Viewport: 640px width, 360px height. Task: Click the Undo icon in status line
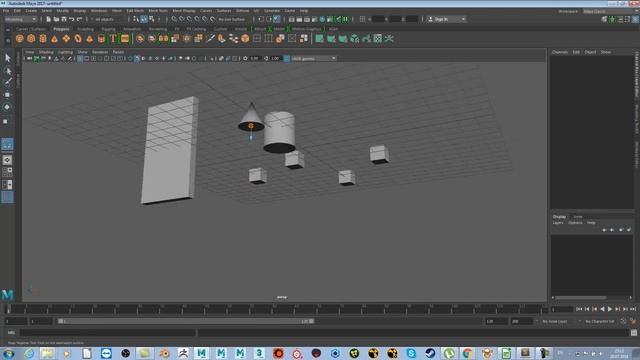pyautogui.click(x=72, y=19)
